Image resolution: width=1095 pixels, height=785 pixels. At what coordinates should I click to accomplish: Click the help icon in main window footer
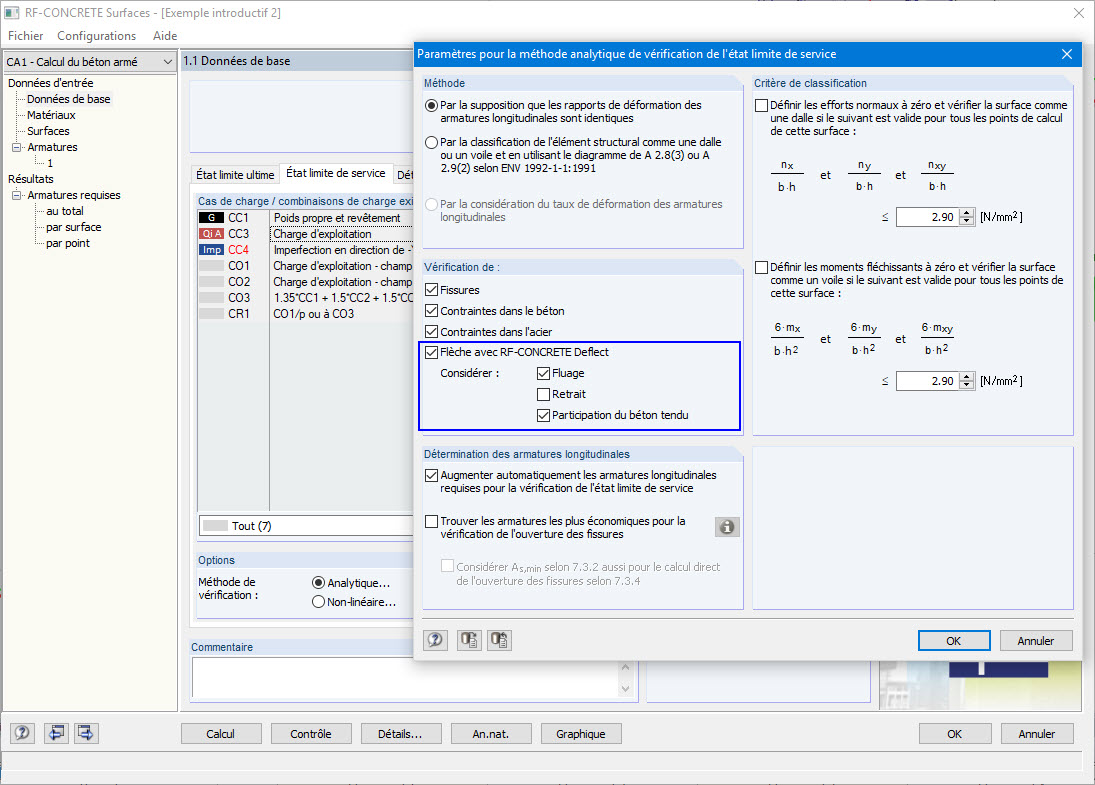[x=22, y=733]
